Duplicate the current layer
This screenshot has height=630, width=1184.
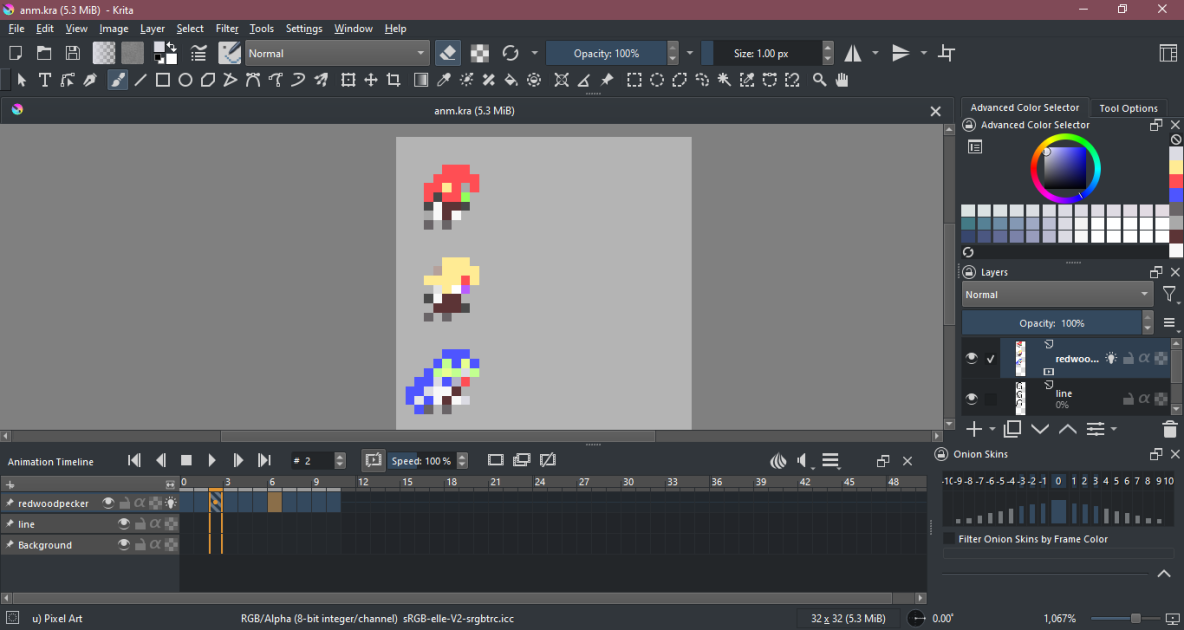point(1012,430)
